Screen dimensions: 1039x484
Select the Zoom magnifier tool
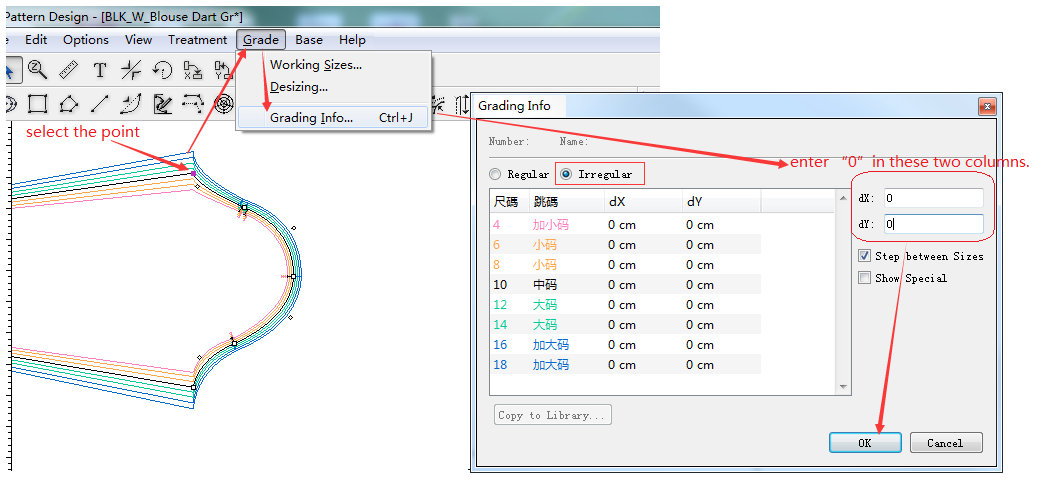click(37, 69)
